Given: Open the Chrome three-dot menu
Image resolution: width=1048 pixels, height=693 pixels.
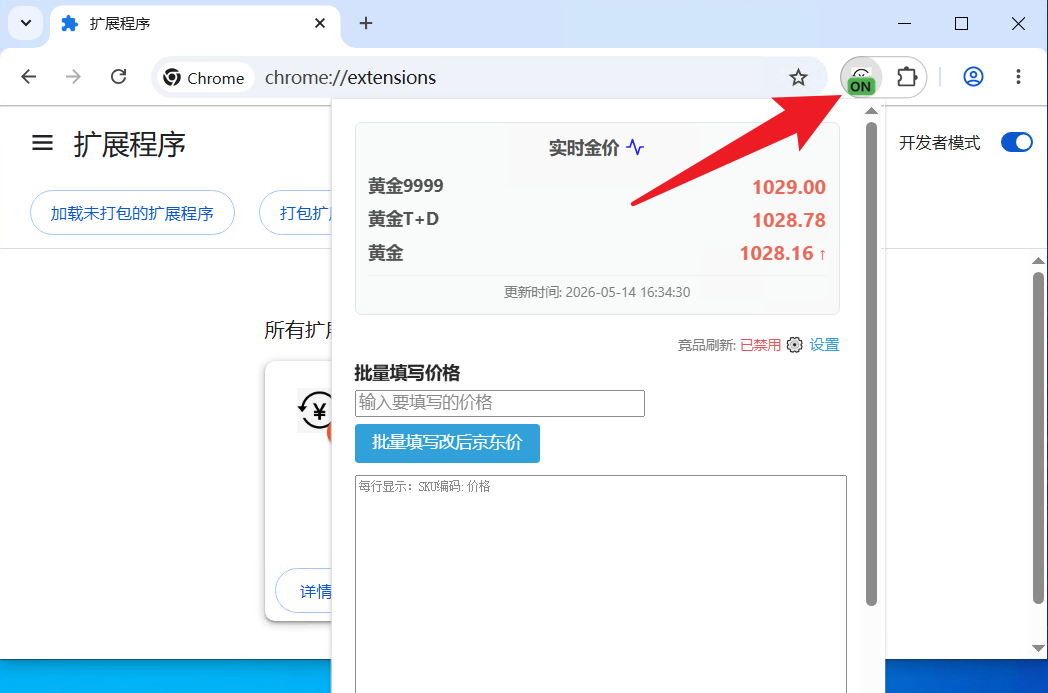Looking at the screenshot, I should point(1019,77).
